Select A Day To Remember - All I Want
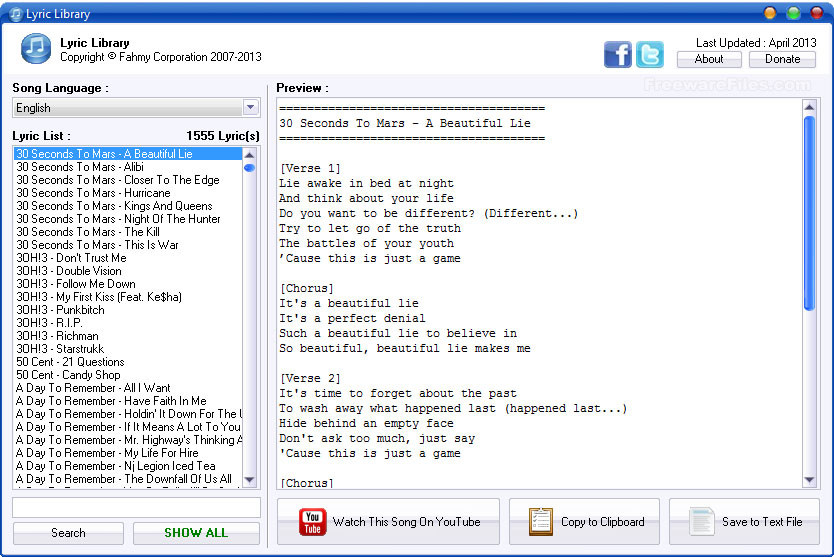The width and height of the screenshot is (834, 557). tap(128, 388)
